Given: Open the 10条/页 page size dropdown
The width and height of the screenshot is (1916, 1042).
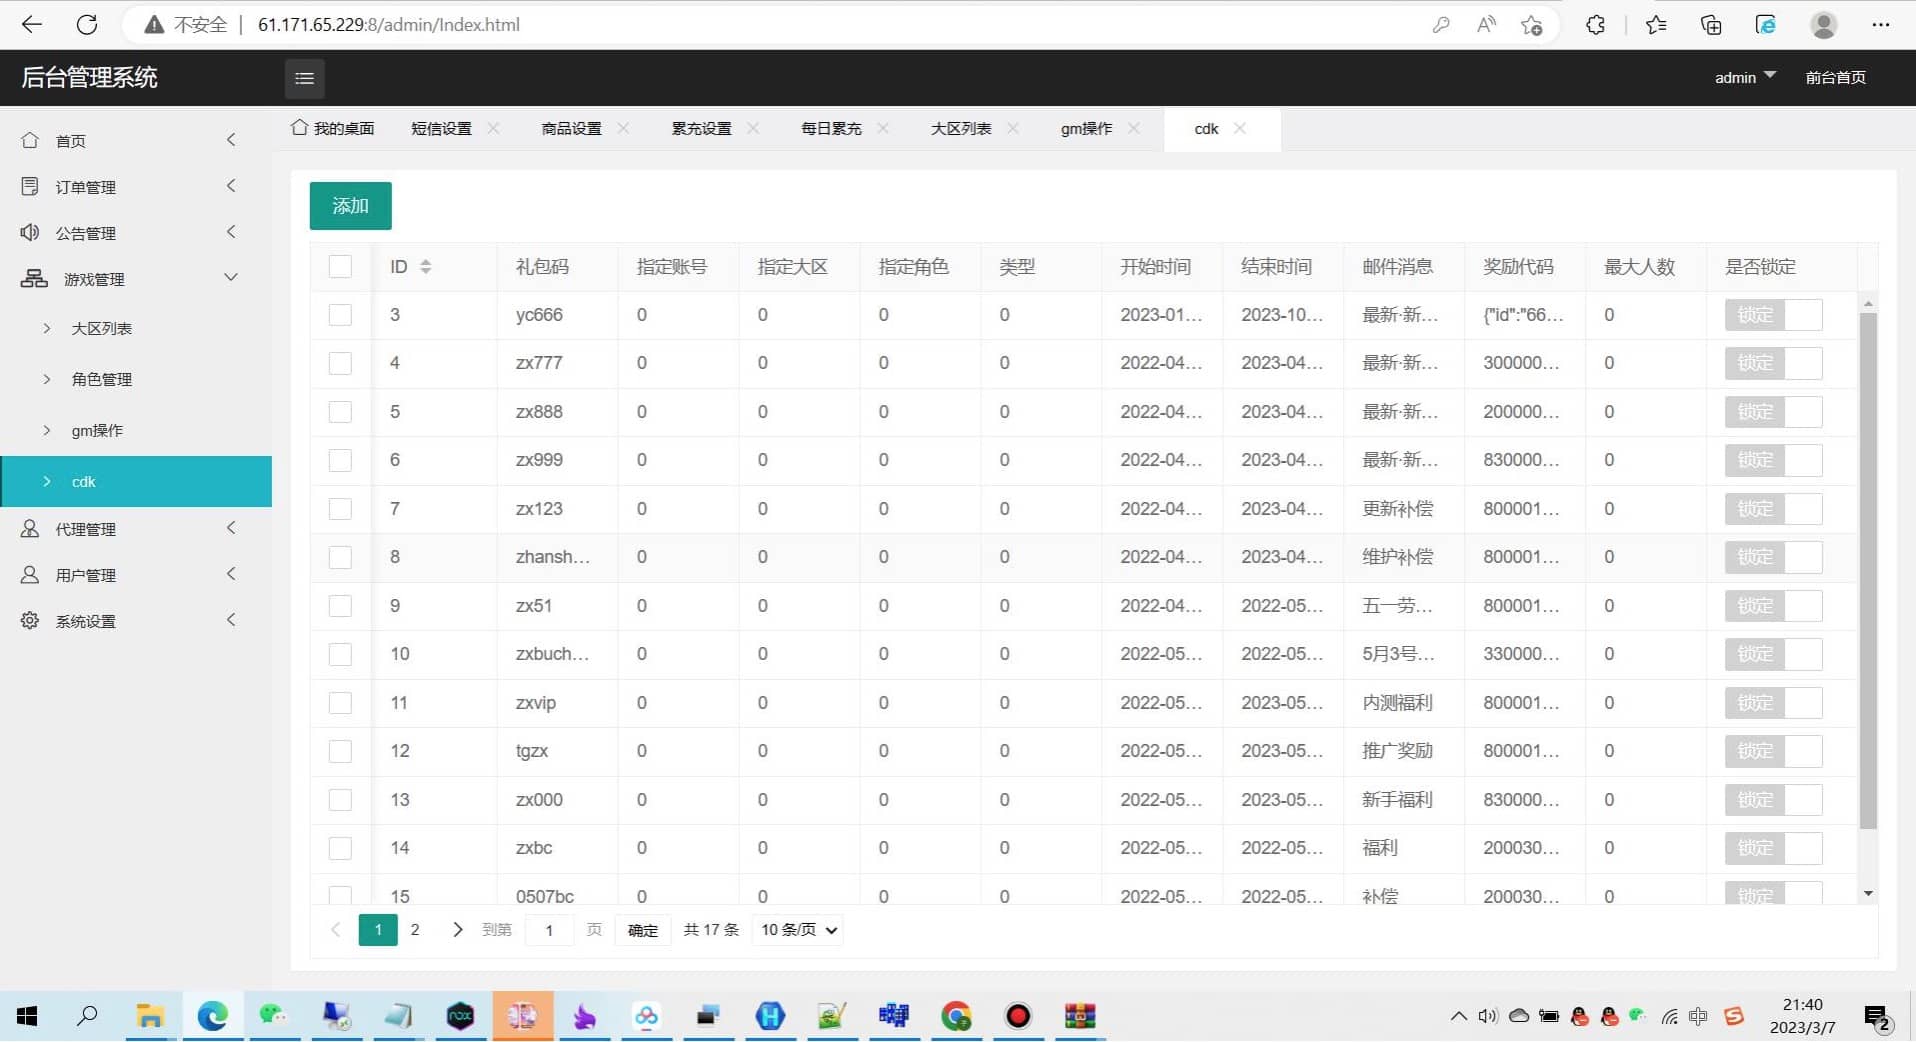Looking at the screenshot, I should point(796,929).
